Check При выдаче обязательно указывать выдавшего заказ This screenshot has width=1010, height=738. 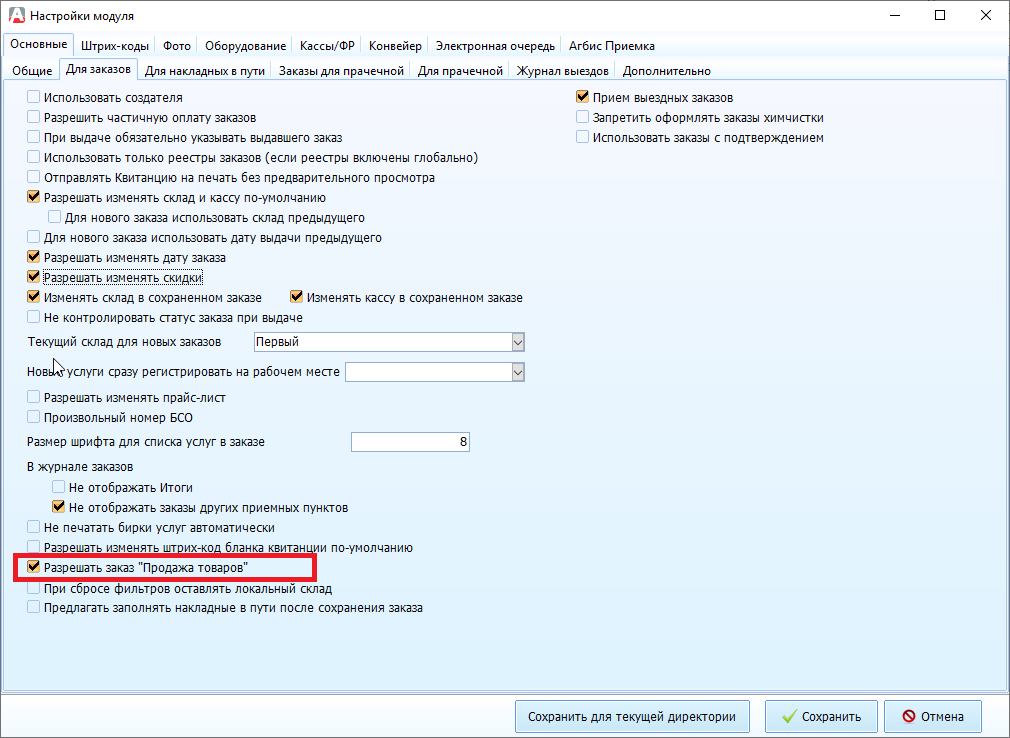click(x=33, y=137)
